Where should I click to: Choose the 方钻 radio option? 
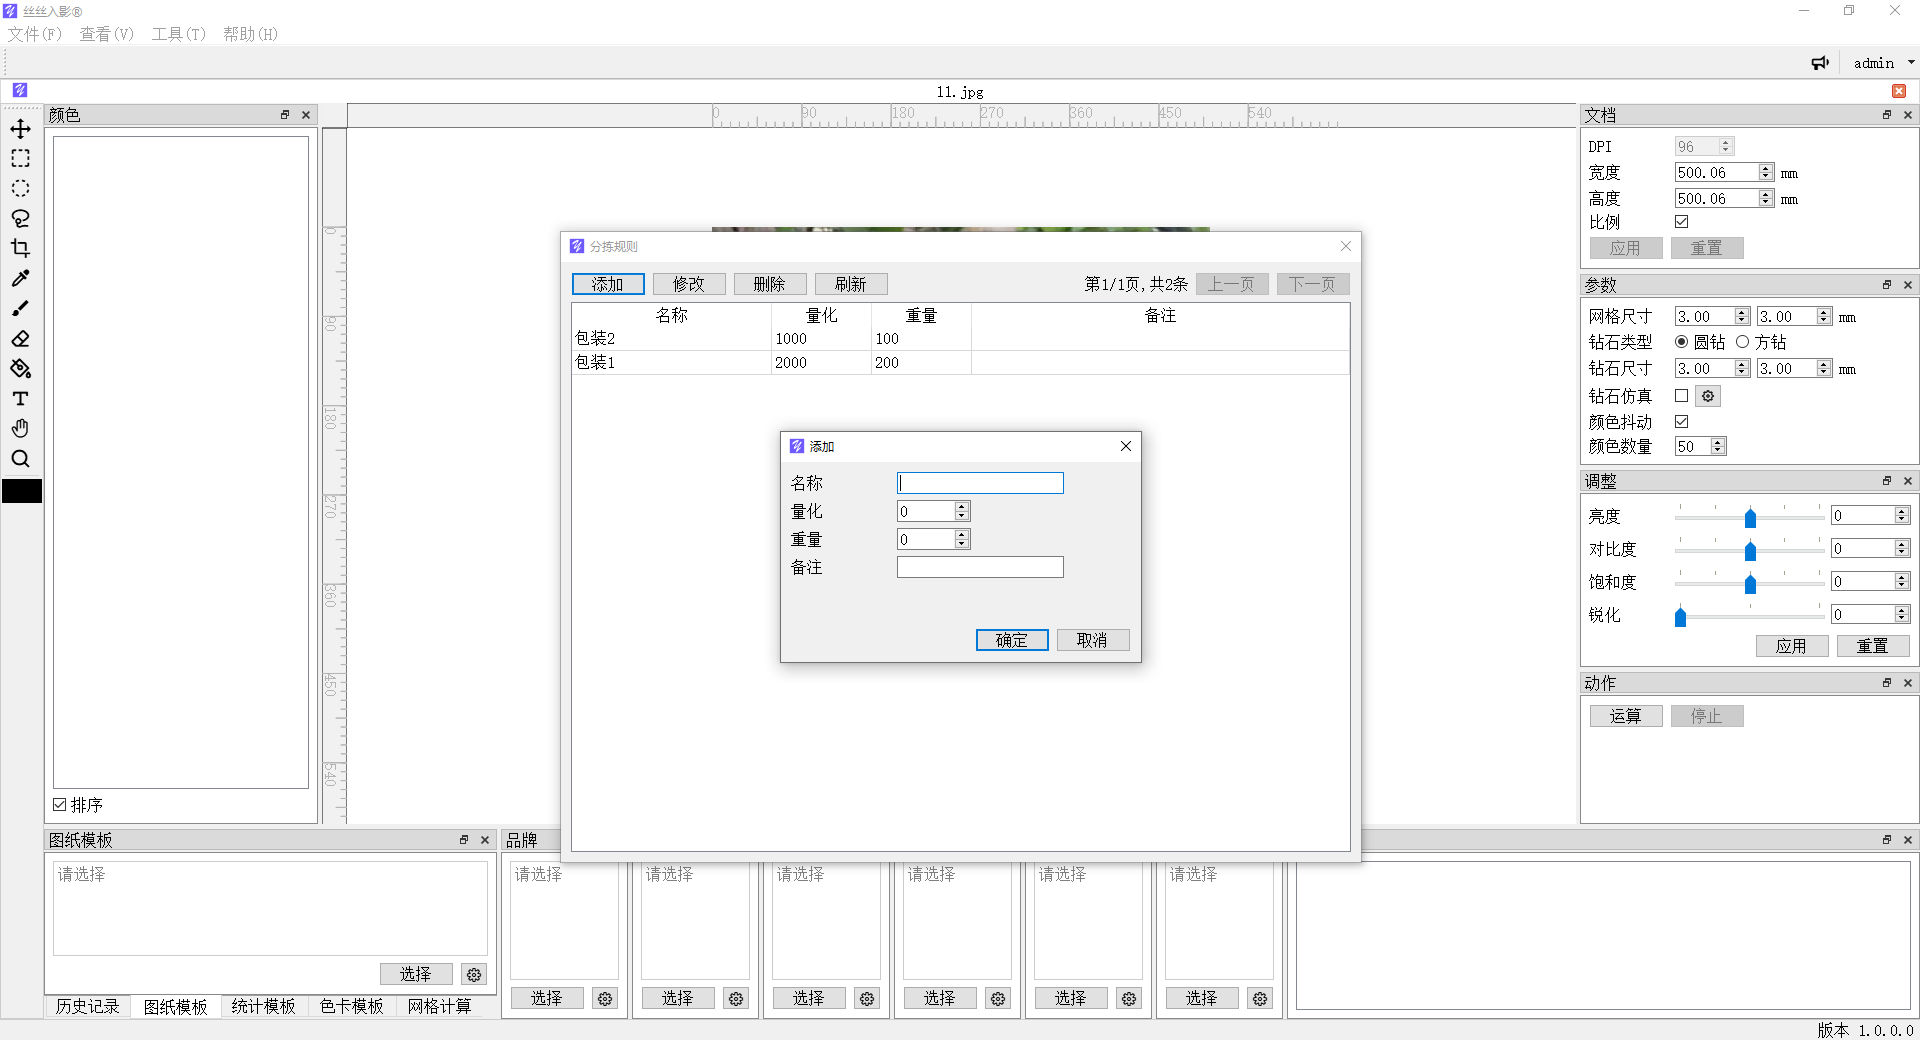click(1743, 342)
